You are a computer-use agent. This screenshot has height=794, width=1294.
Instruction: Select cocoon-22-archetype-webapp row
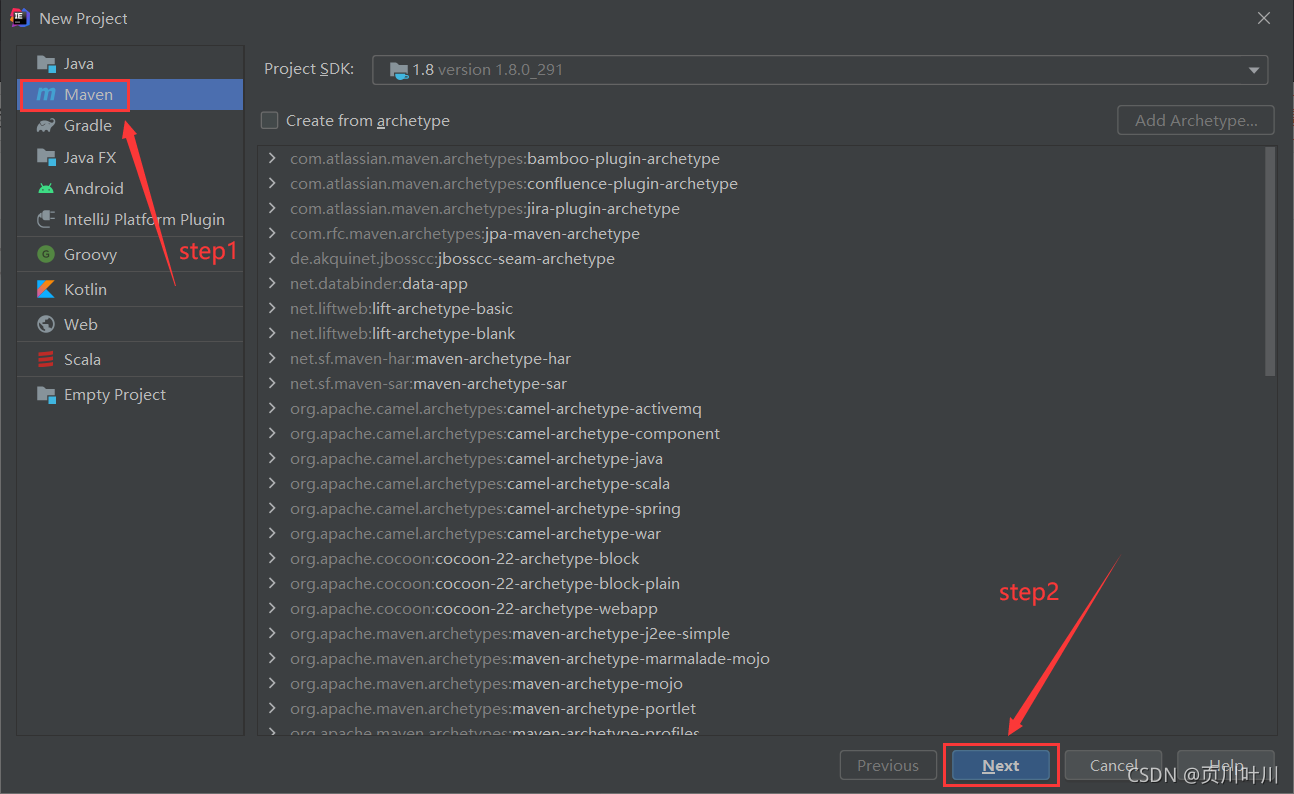760,608
